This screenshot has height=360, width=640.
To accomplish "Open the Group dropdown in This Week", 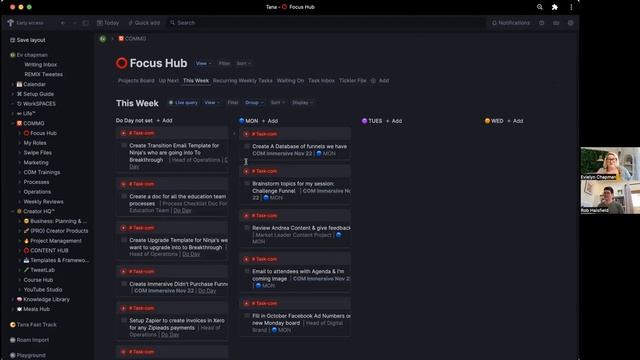I will pyautogui.click(x=254, y=103).
